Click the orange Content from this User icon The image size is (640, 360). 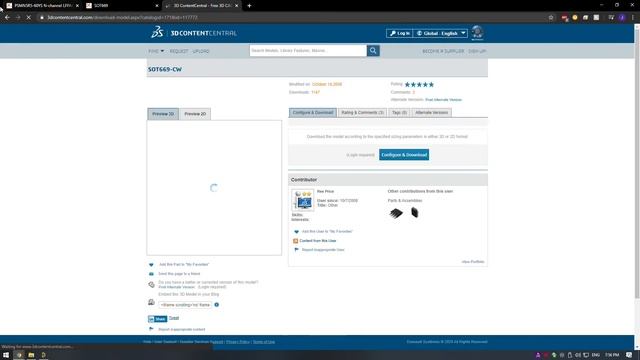(296, 241)
